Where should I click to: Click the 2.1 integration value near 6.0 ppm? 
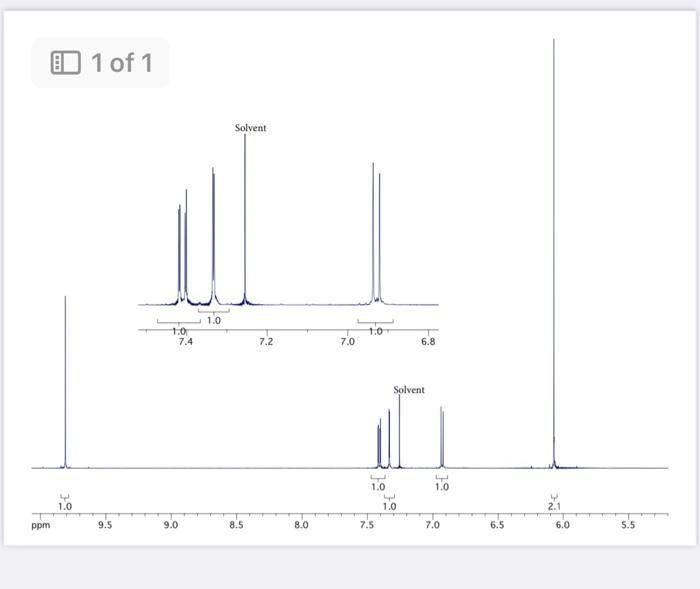(554, 506)
